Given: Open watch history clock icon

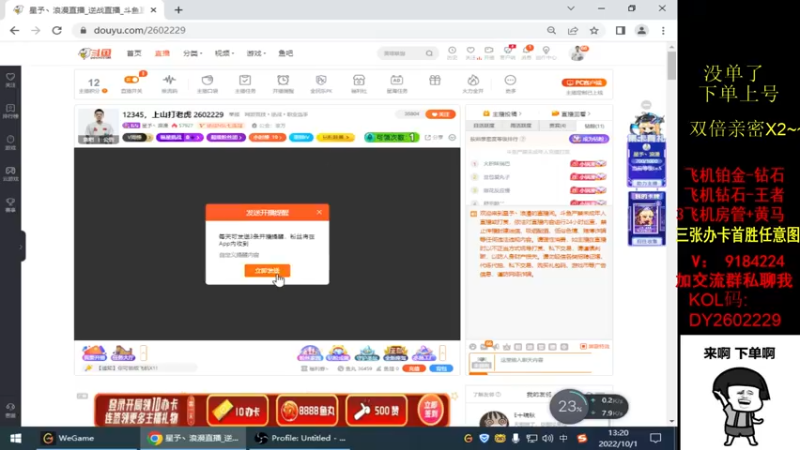Looking at the screenshot, I should [x=452, y=51].
